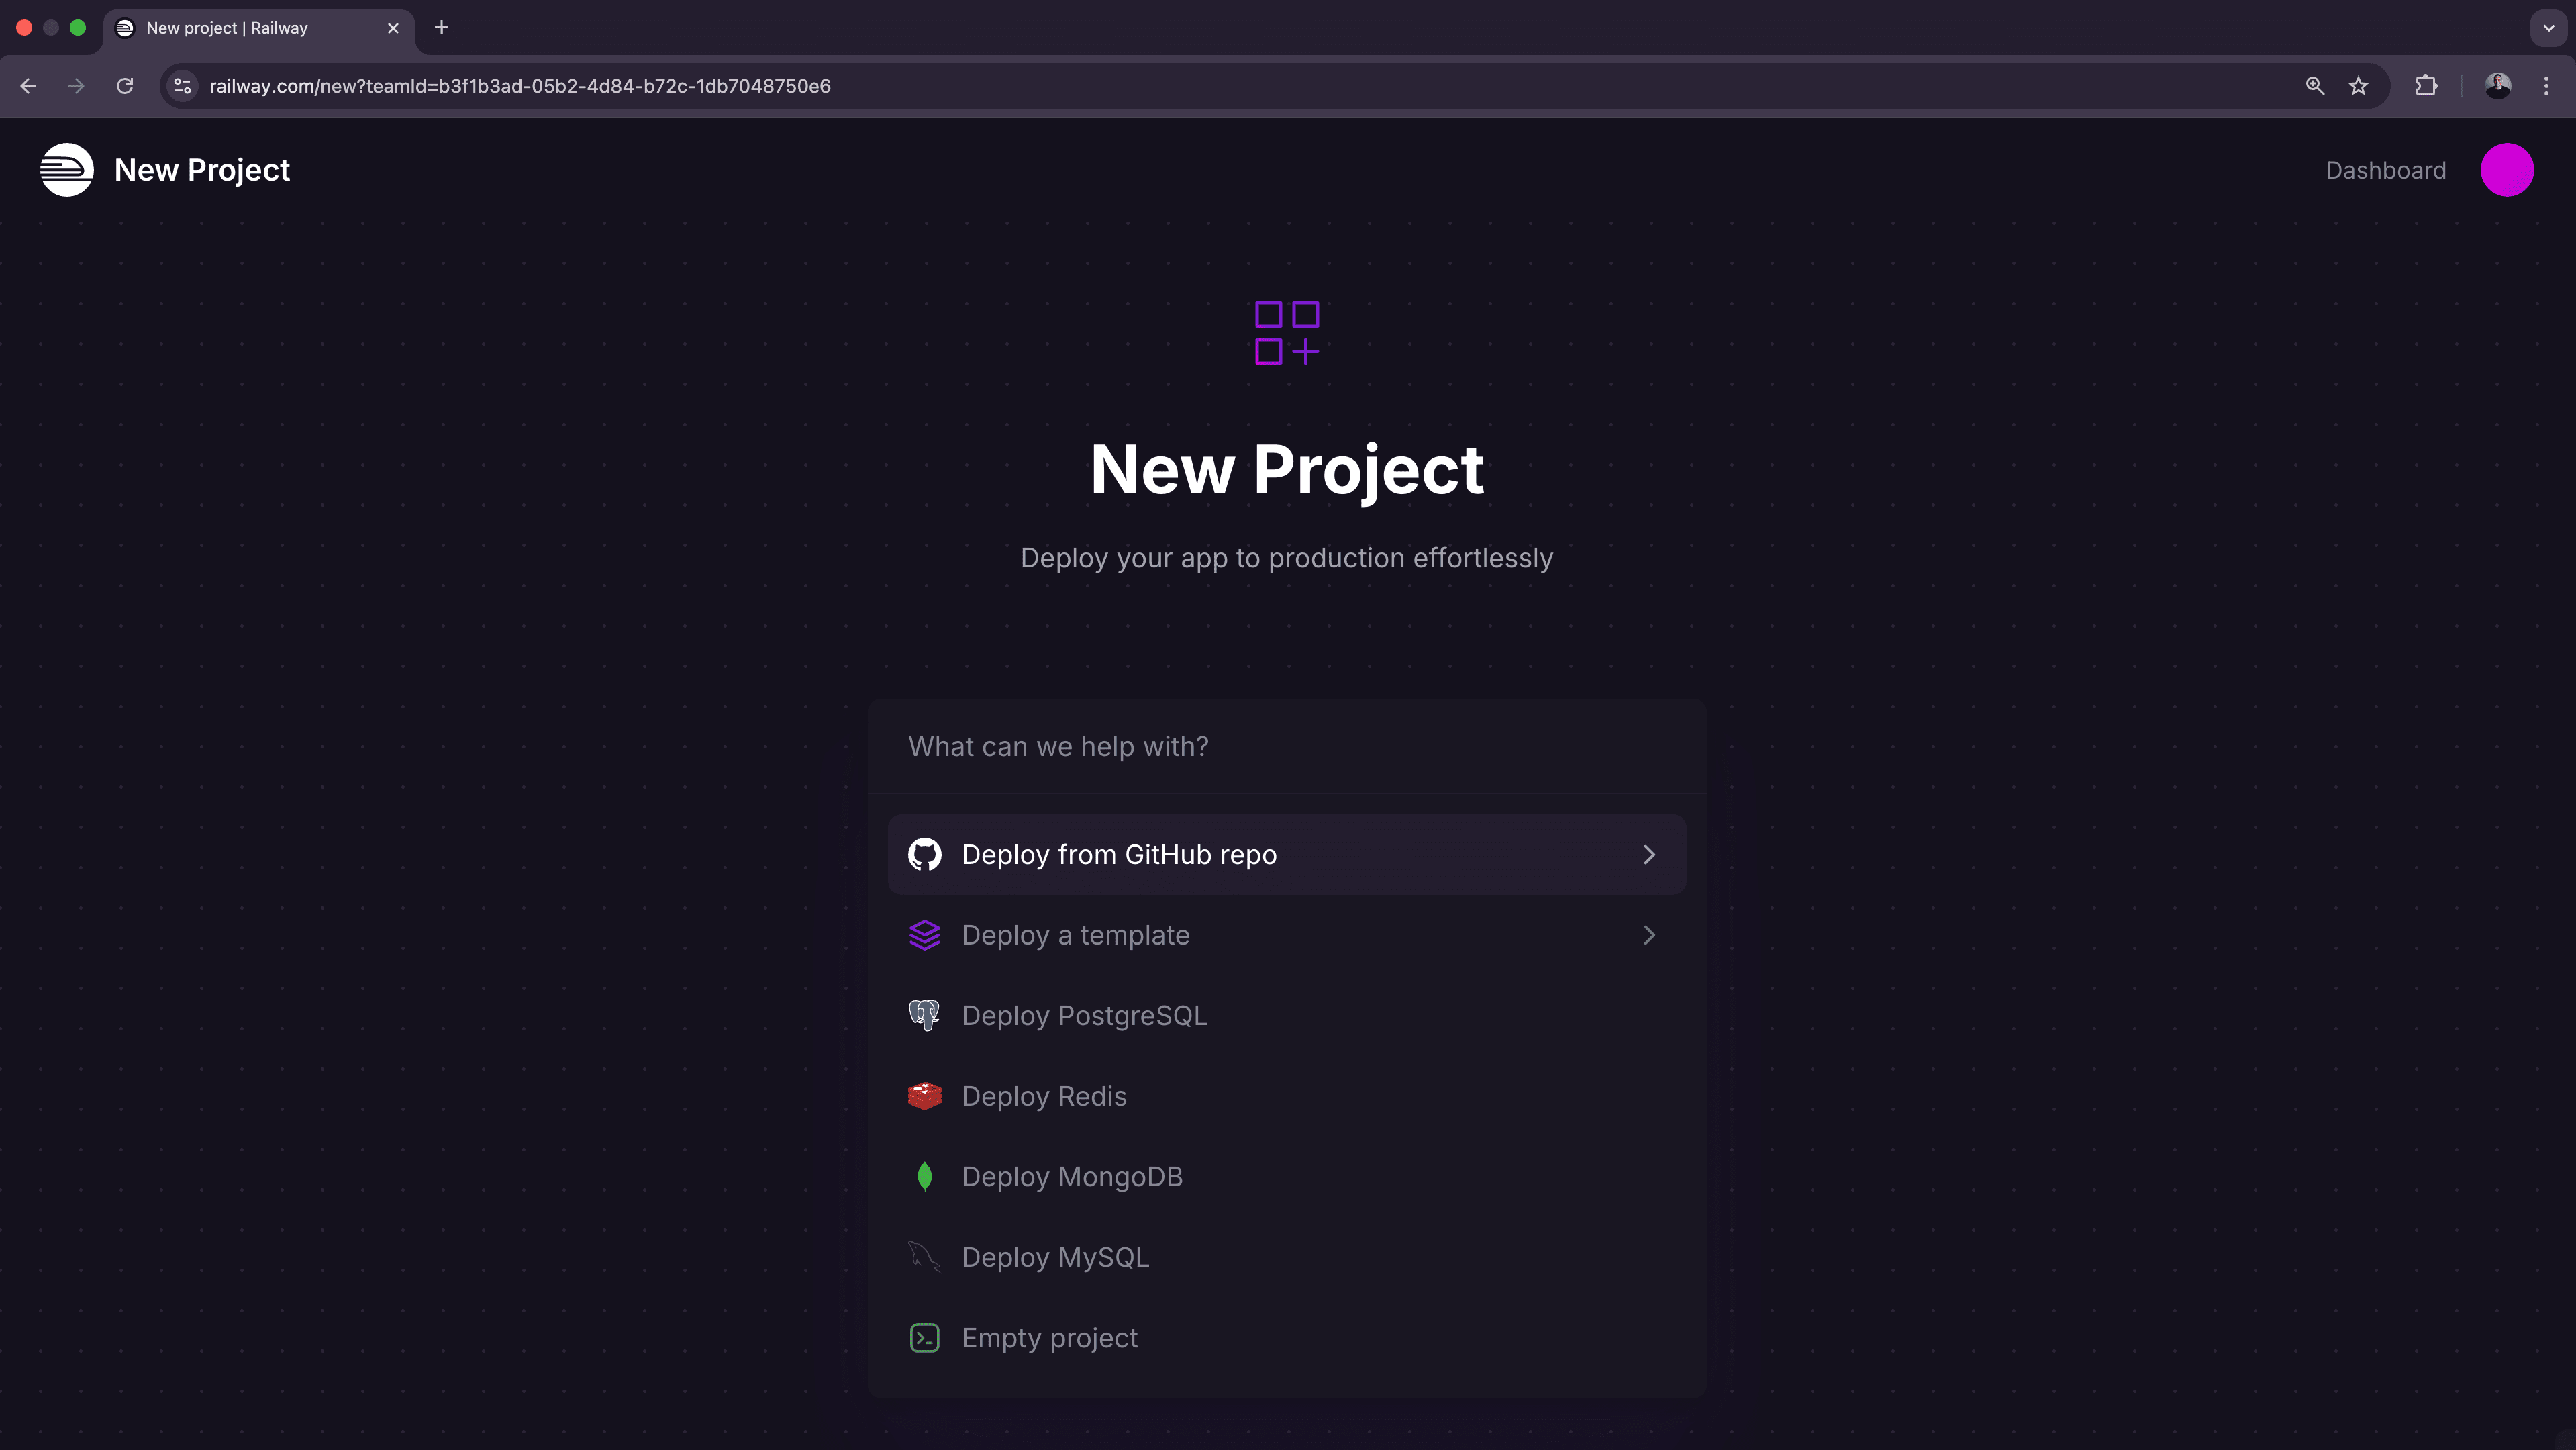This screenshot has height=1450, width=2576.
Task: Click the Empty project terminal icon
Action: click(x=924, y=1338)
